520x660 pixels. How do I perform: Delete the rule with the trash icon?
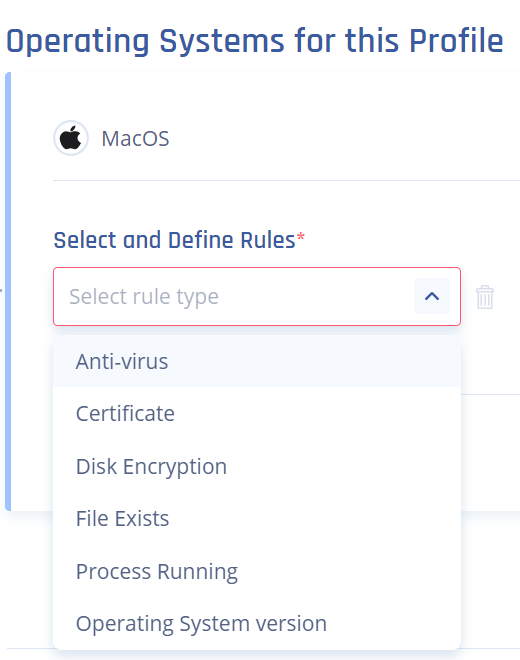pyautogui.click(x=485, y=297)
